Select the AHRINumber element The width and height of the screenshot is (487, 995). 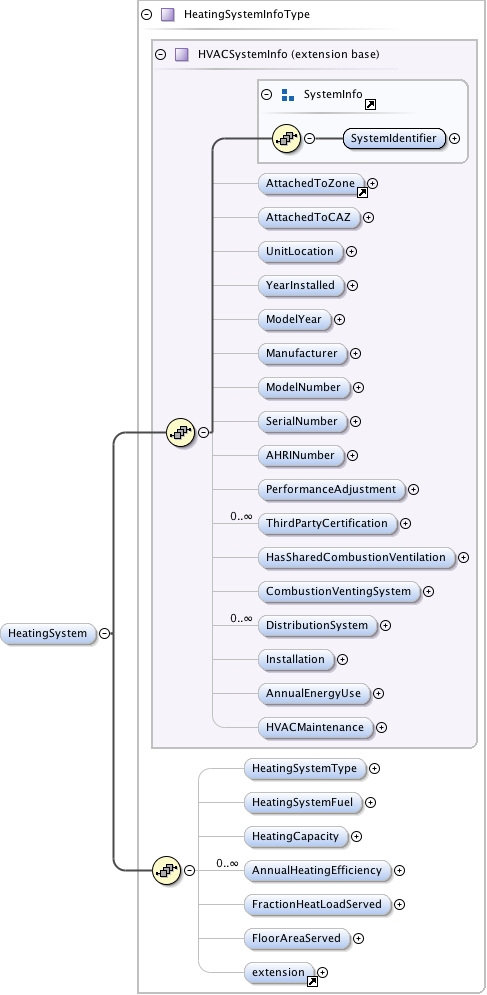click(301, 455)
